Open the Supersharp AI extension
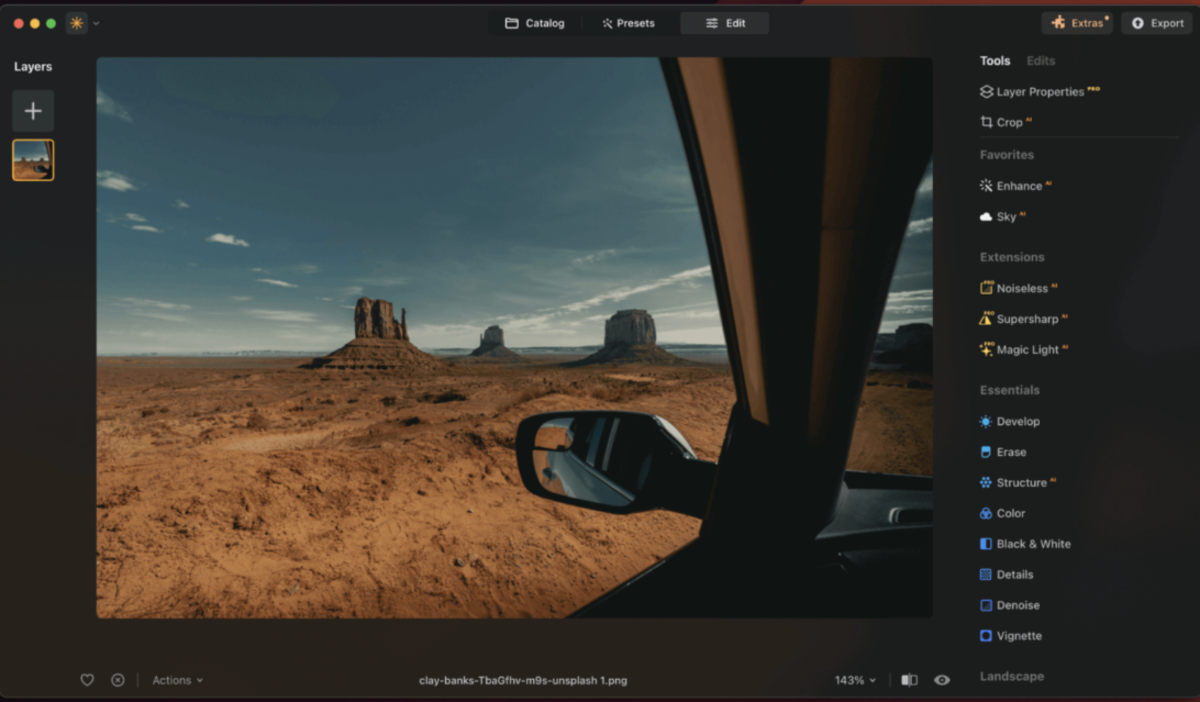The height and width of the screenshot is (702, 1200). (x=1026, y=318)
